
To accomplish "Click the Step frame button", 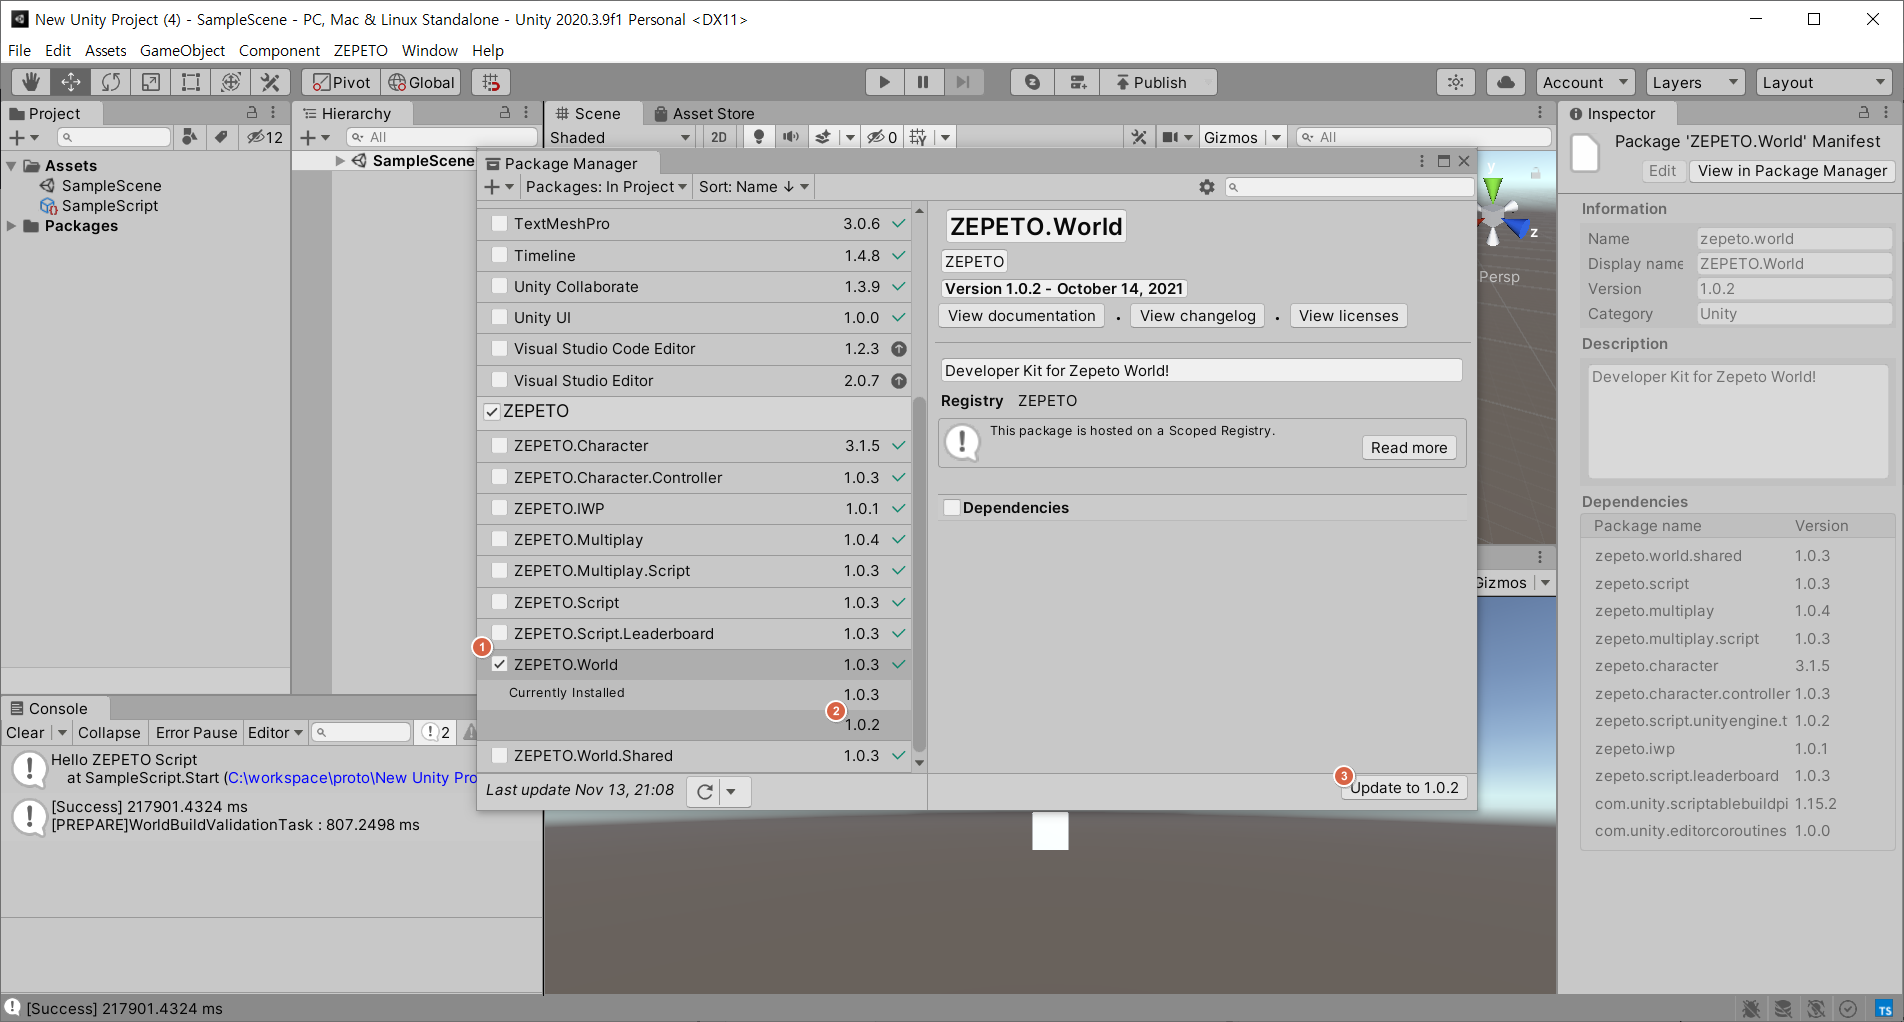I will point(963,82).
